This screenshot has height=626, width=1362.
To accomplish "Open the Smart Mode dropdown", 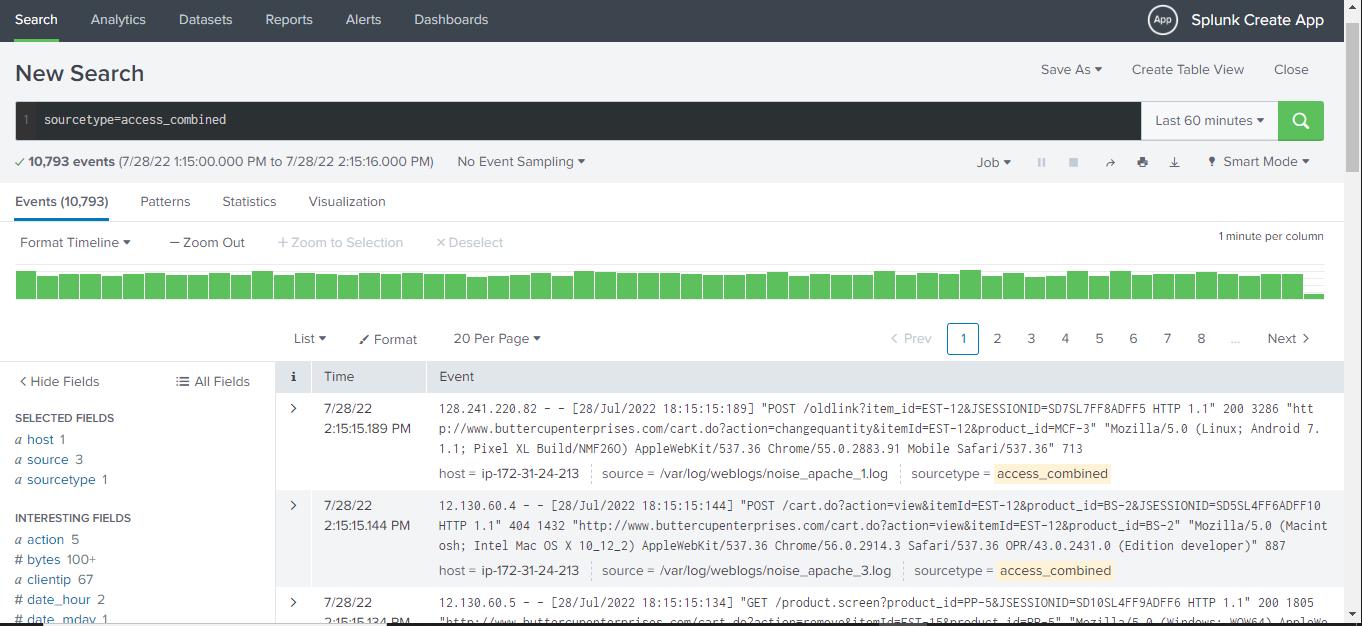I will coord(1258,162).
